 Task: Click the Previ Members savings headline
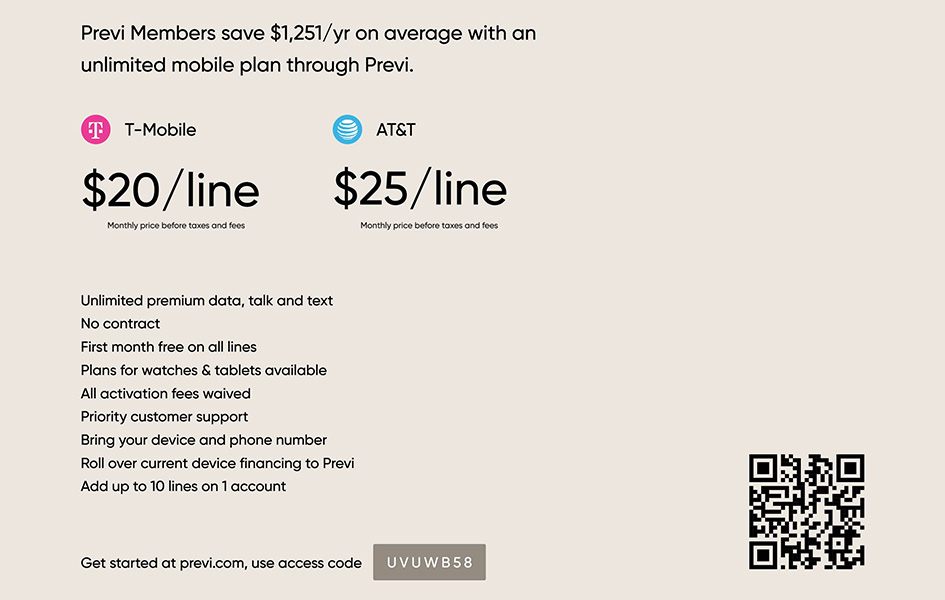(x=309, y=49)
